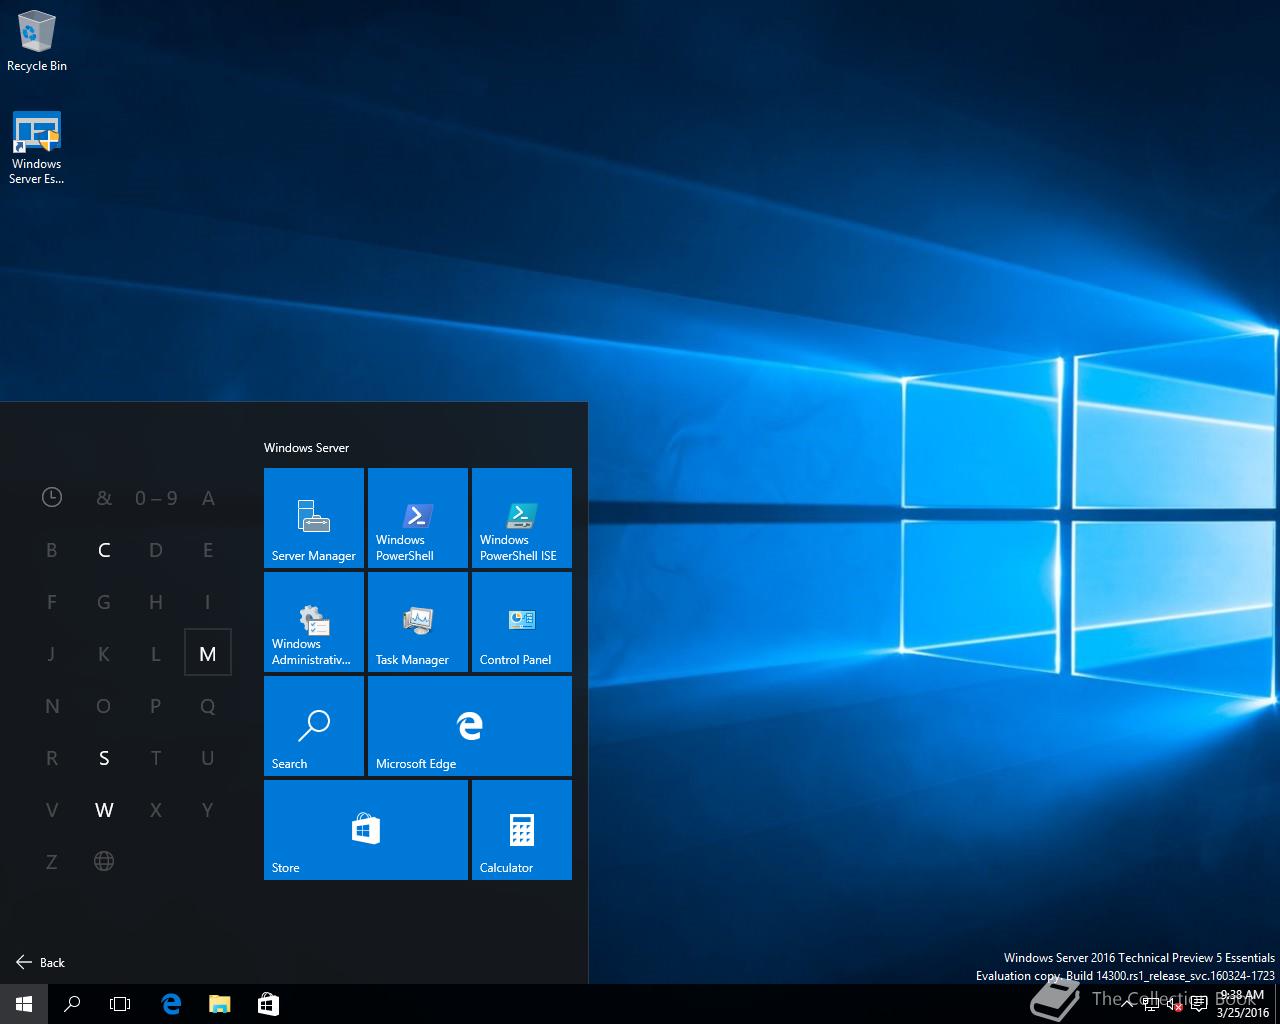This screenshot has height=1024, width=1280.
Task: Click letter V in the index
Action: (x=52, y=809)
